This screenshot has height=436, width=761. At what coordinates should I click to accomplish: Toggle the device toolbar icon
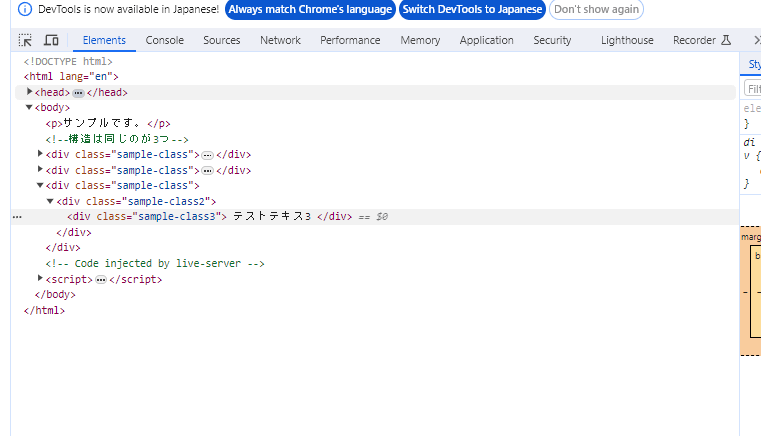pyautogui.click(x=51, y=40)
